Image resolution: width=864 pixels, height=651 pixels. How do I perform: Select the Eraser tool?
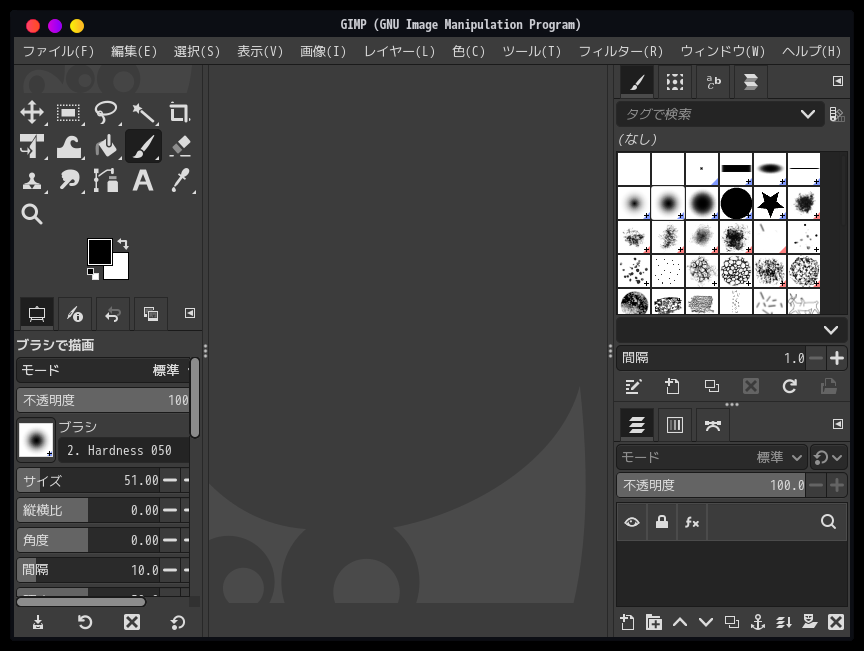point(180,147)
